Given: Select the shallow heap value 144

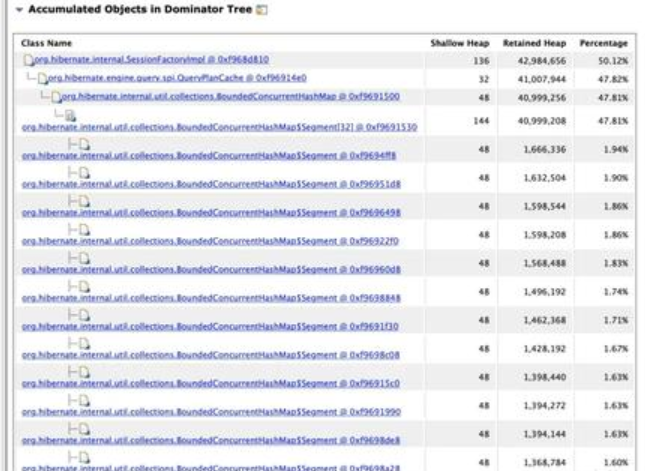Looking at the screenshot, I should 481,121.
